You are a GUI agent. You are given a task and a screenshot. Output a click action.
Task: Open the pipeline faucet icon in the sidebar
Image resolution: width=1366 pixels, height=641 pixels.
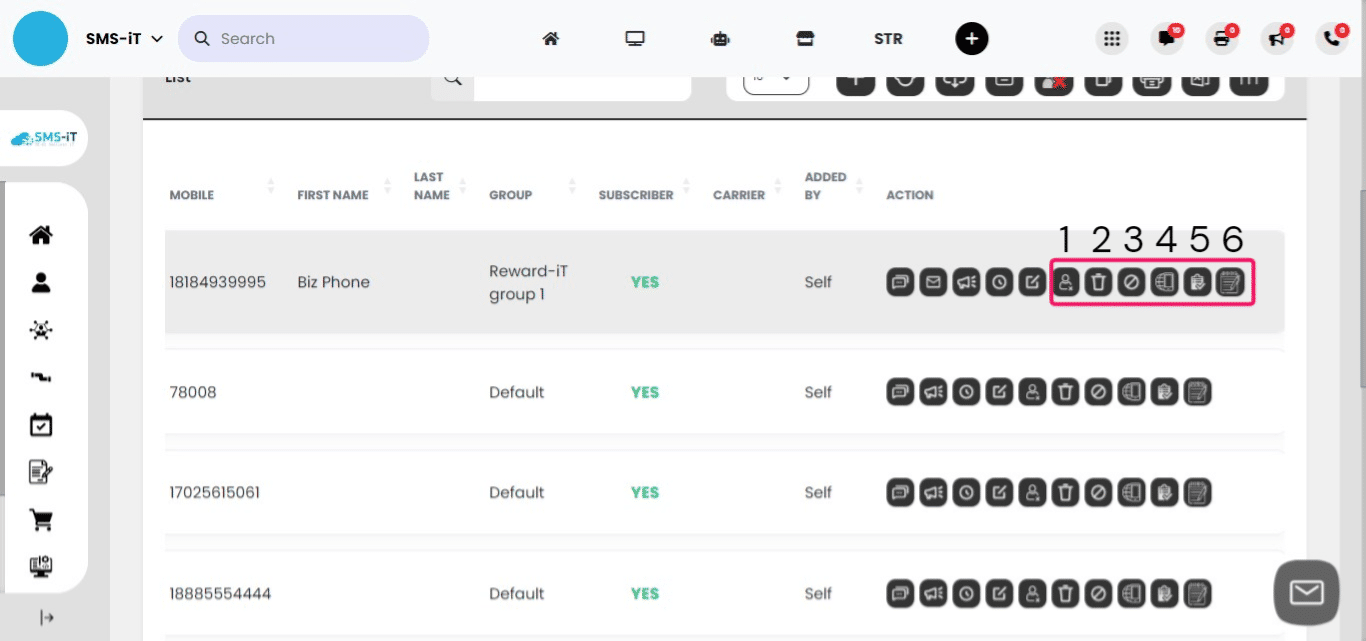[x=41, y=378]
